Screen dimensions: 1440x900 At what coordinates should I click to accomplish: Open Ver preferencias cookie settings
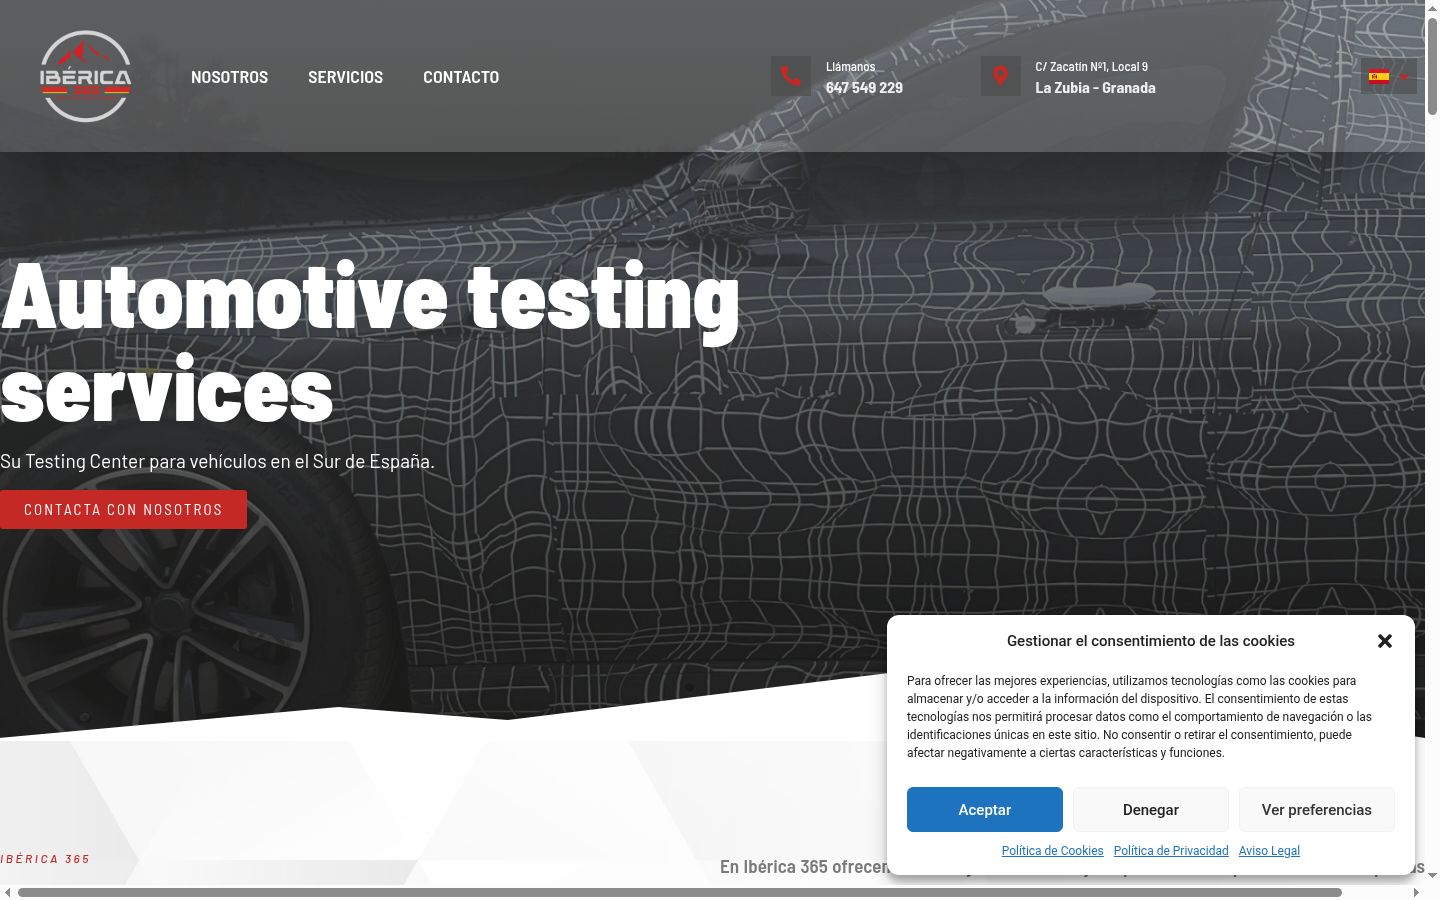tap(1317, 810)
